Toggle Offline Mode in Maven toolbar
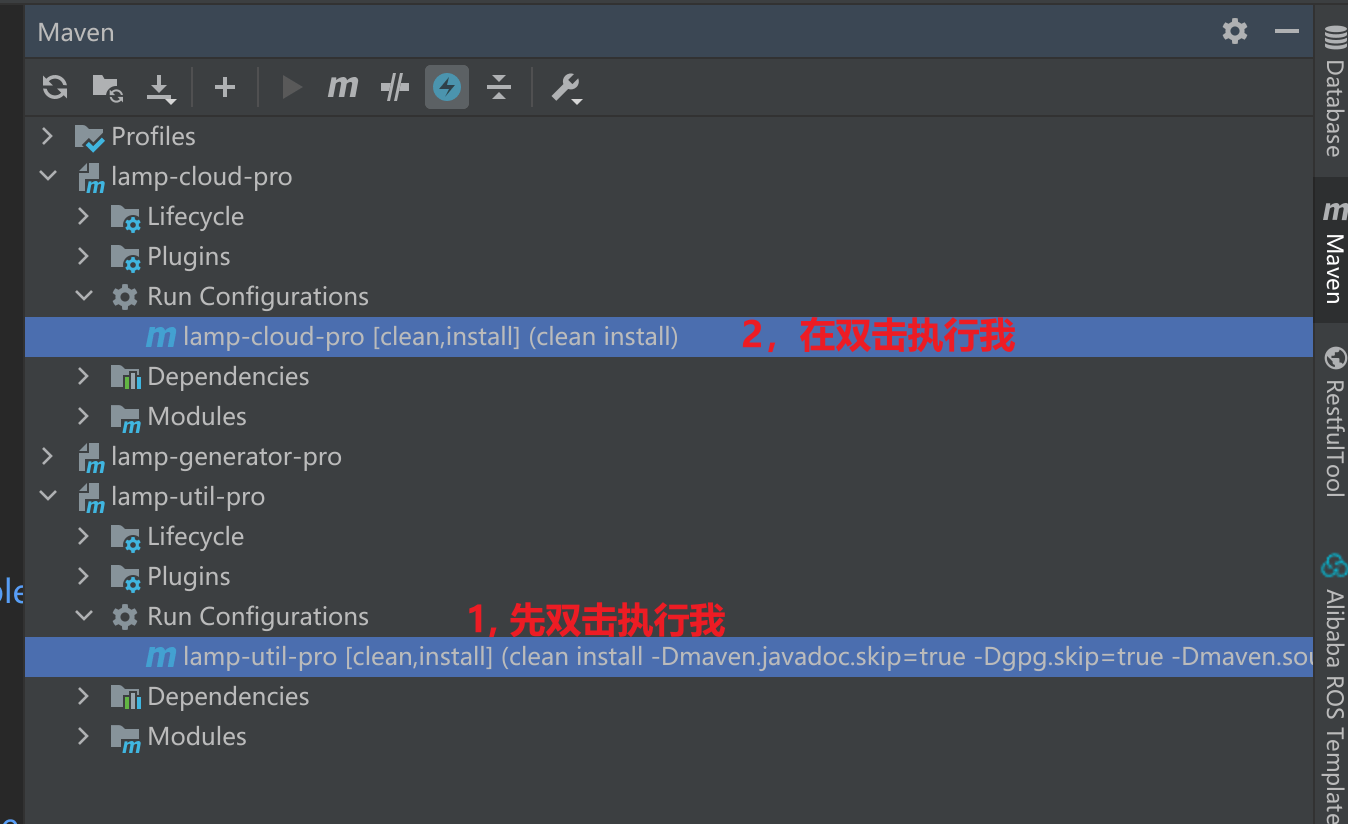 click(x=395, y=88)
